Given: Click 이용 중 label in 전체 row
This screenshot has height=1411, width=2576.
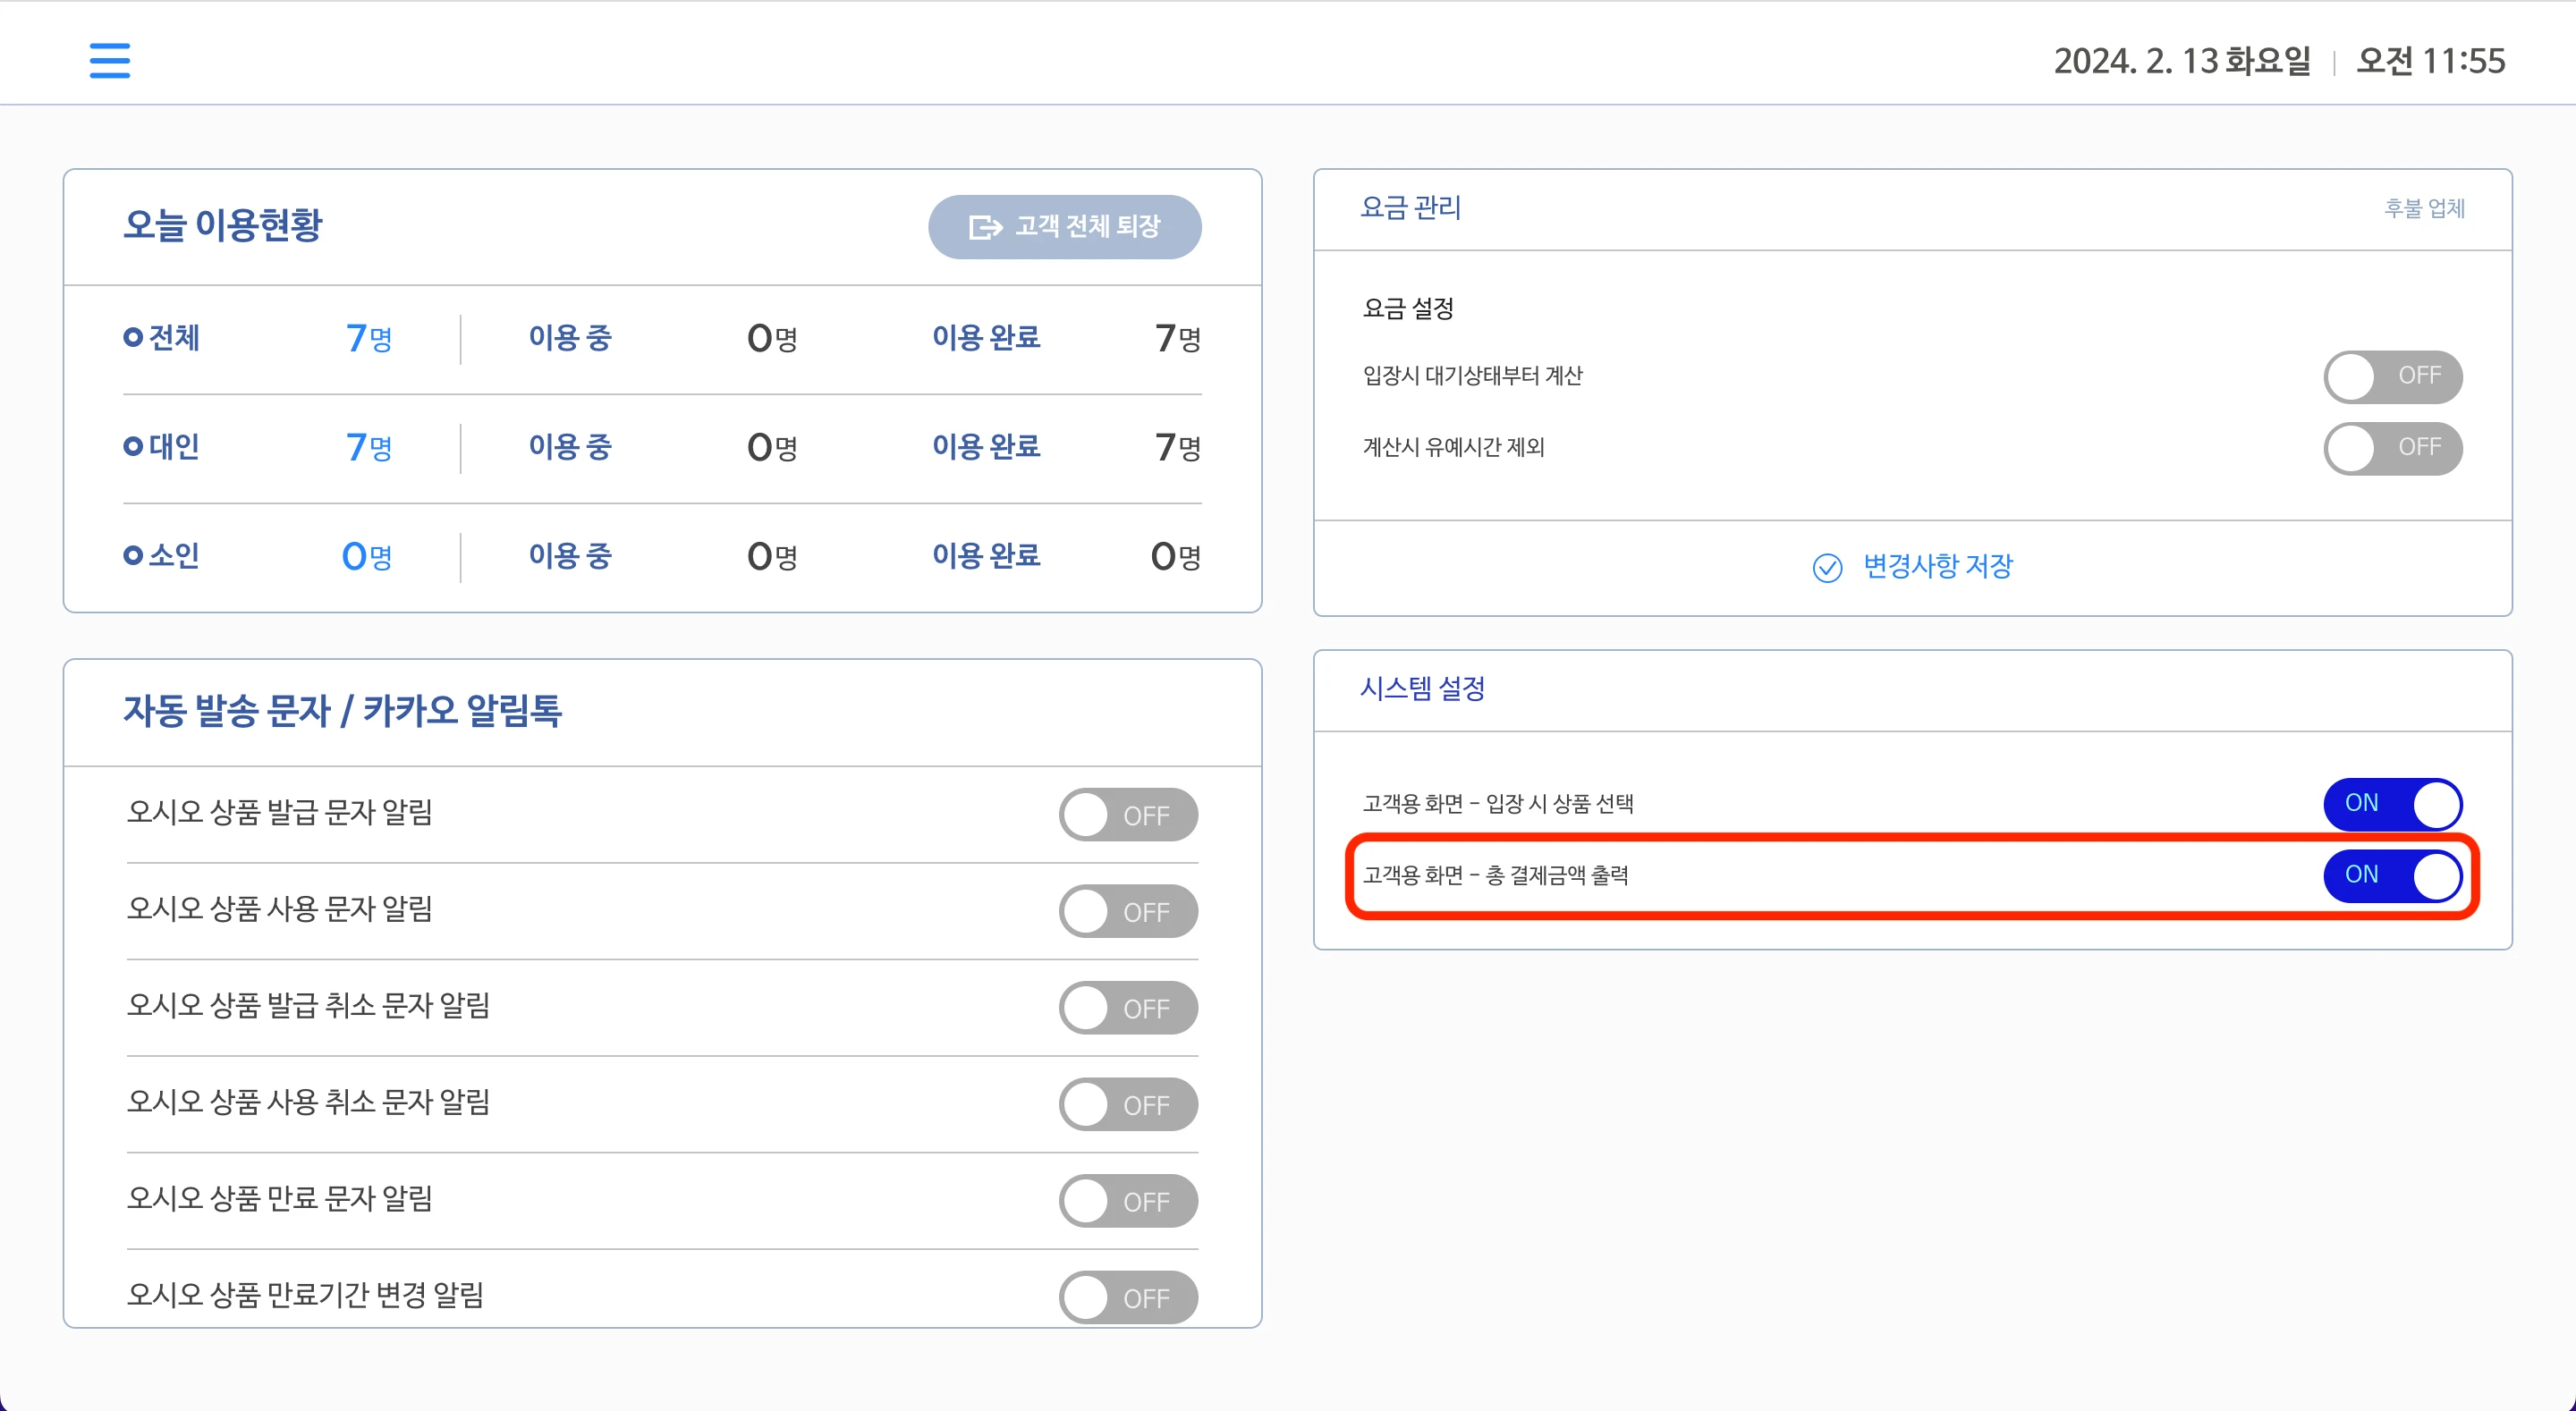Looking at the screenshot, I should 570,338.
